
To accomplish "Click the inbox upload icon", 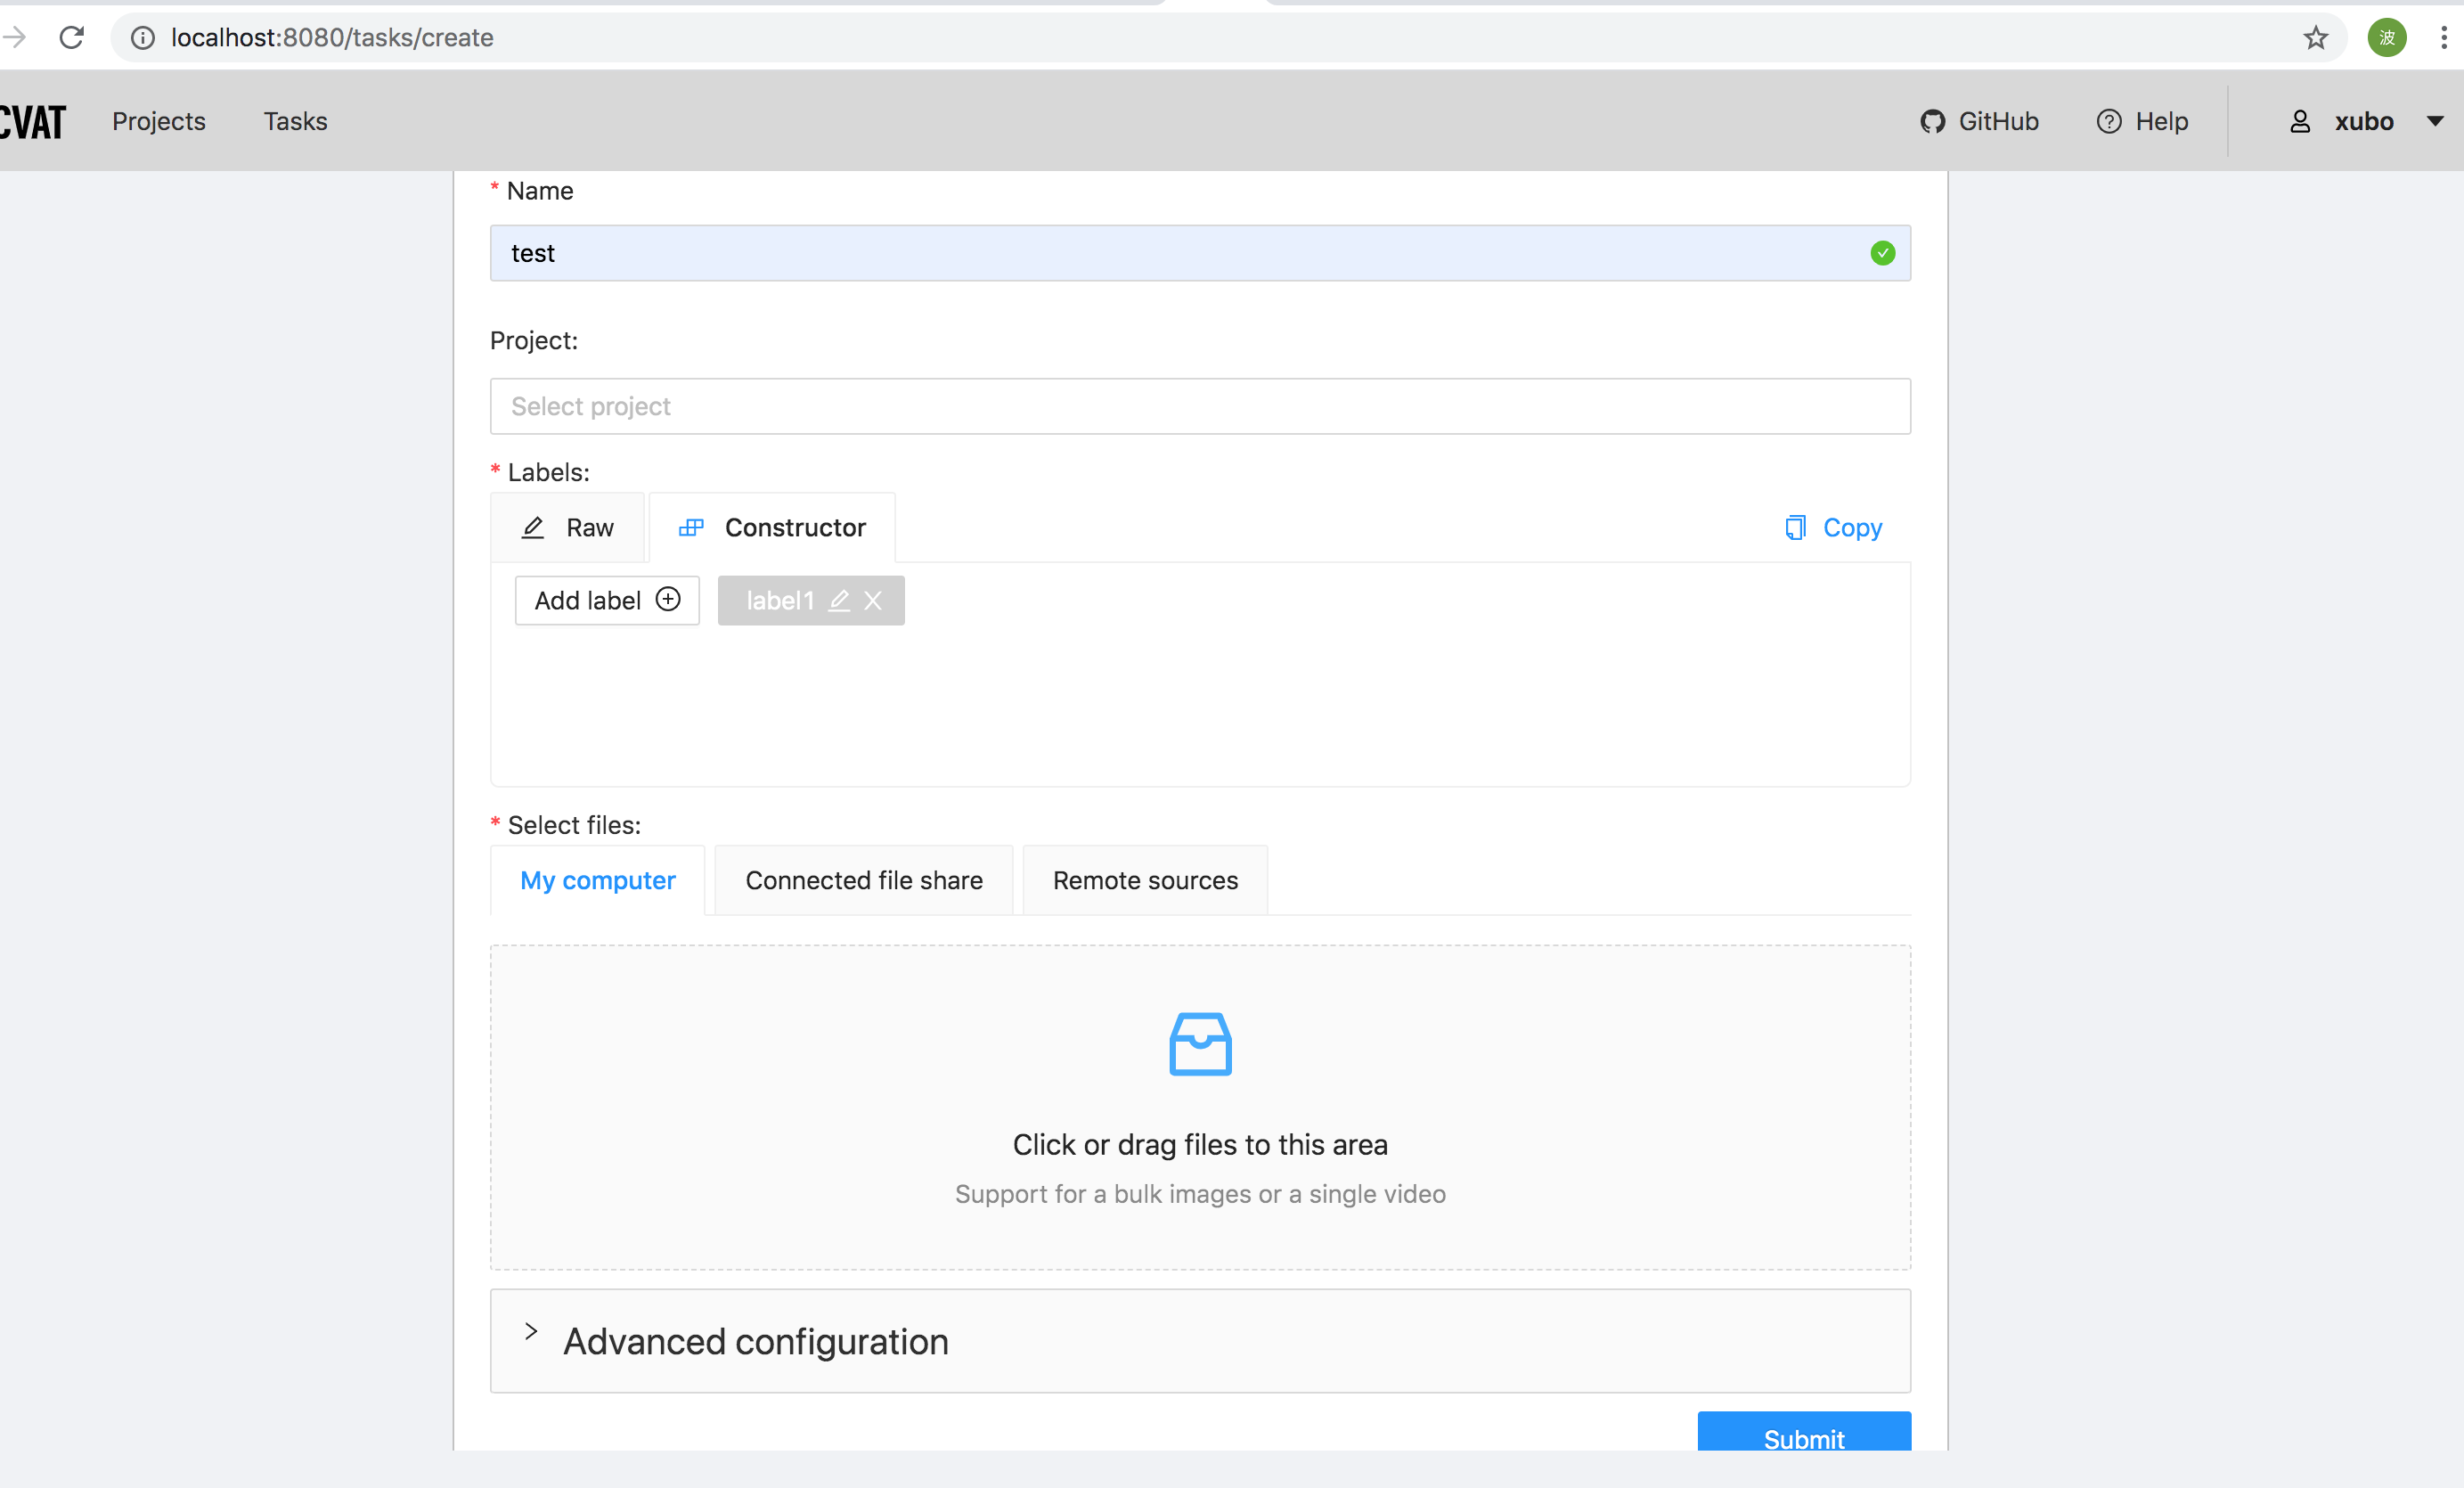I will 1199,1044.
